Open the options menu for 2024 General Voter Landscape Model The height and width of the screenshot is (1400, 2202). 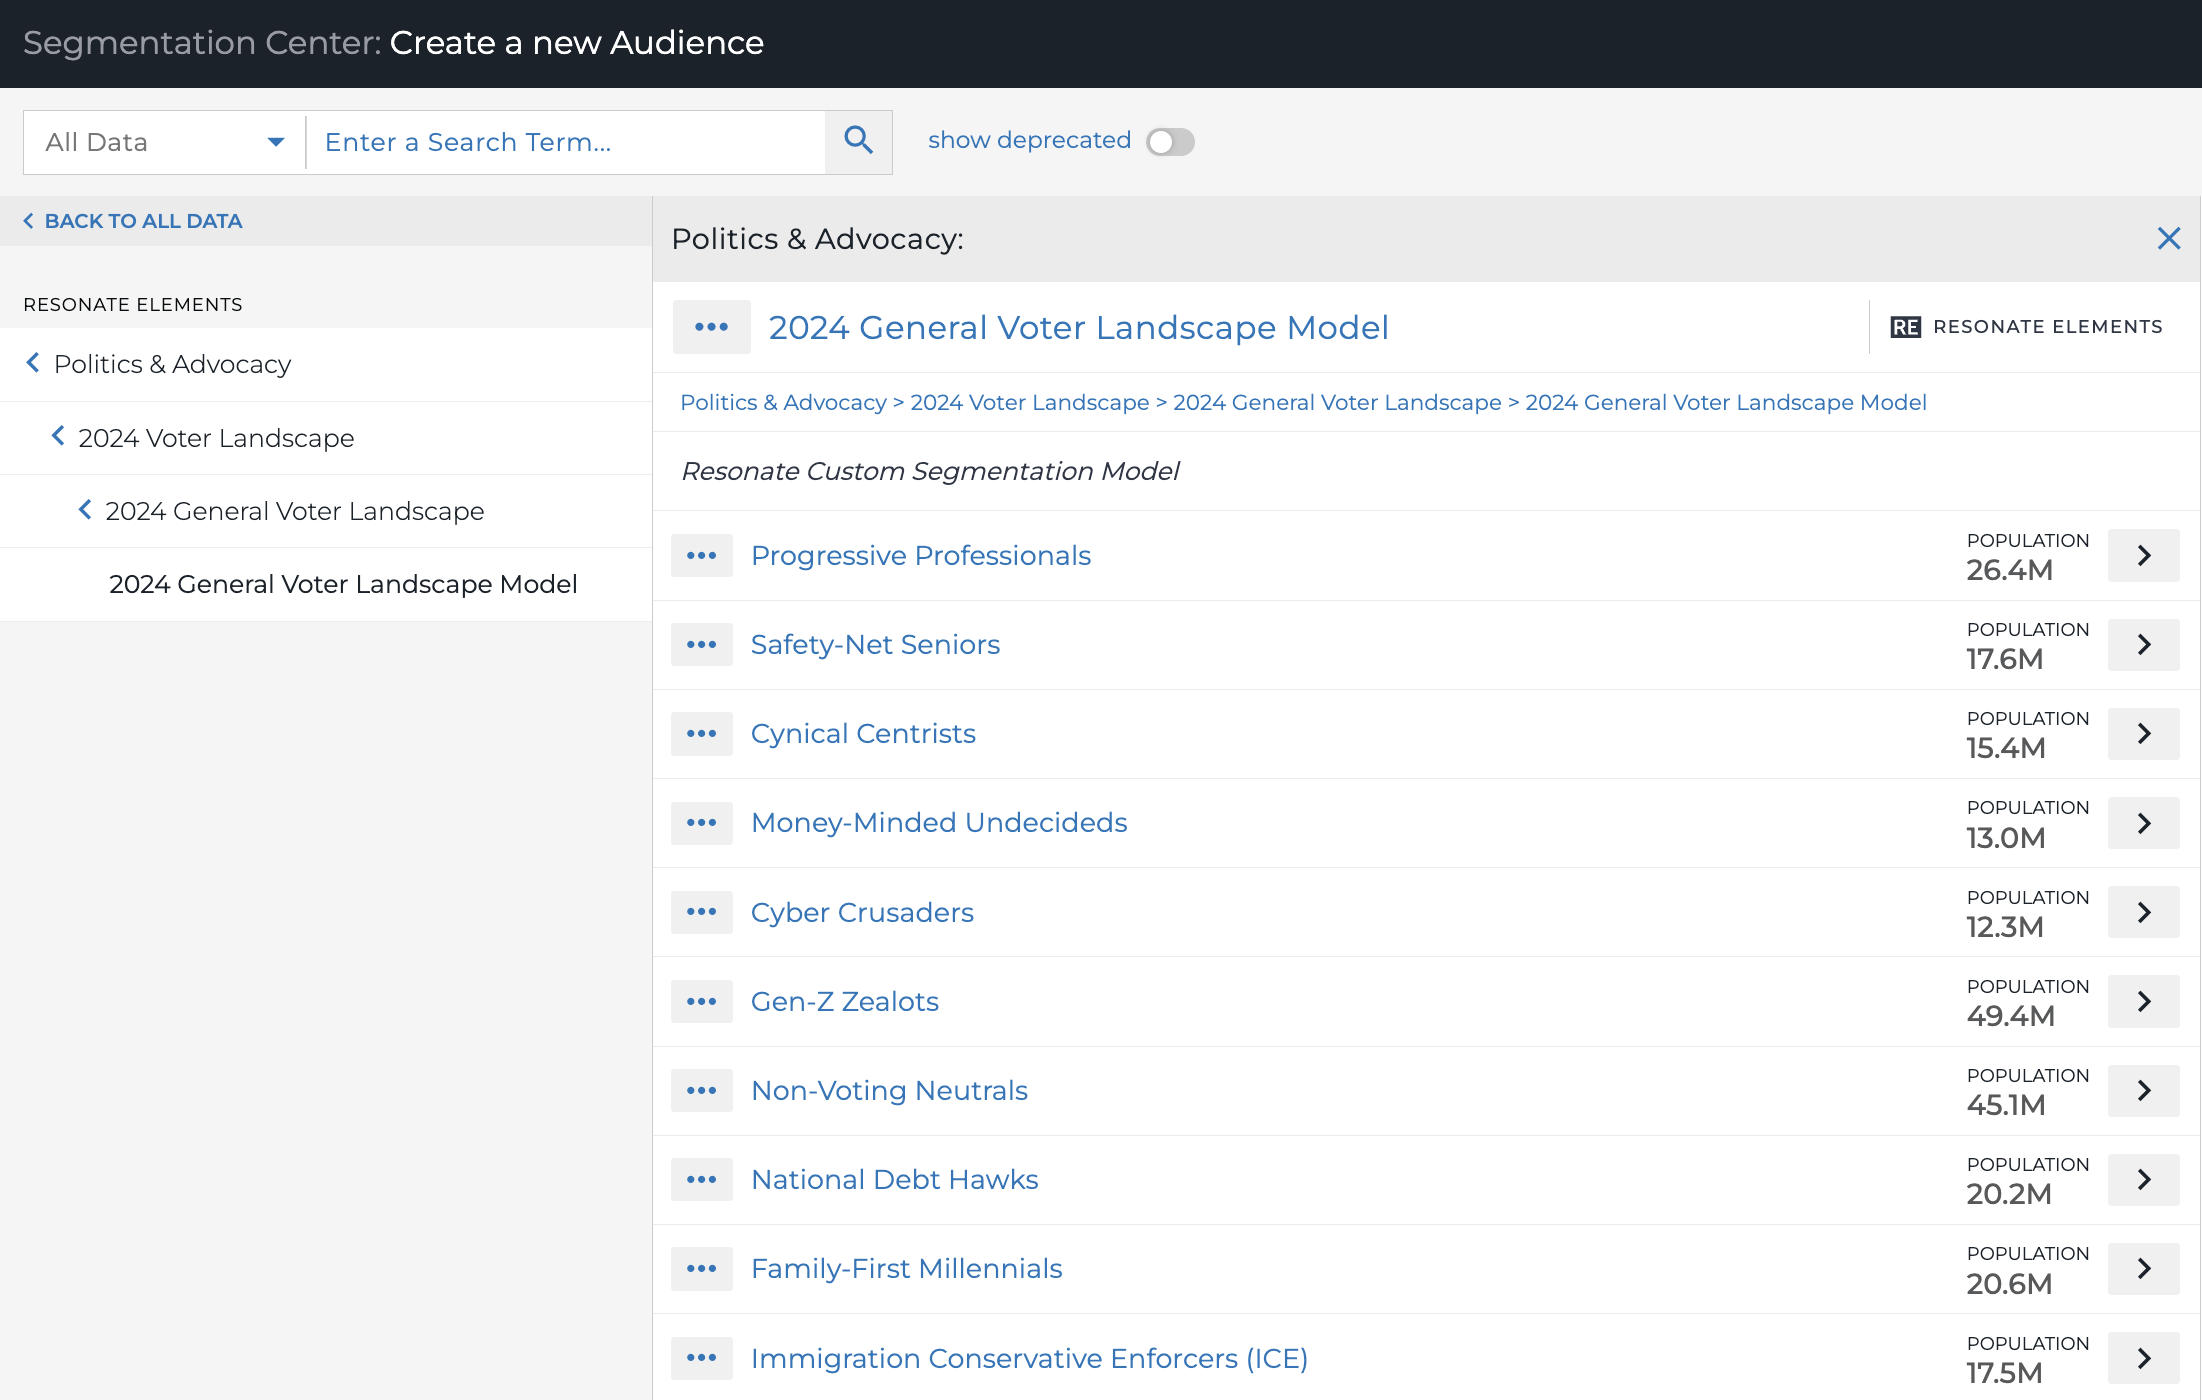pos(711,327)
